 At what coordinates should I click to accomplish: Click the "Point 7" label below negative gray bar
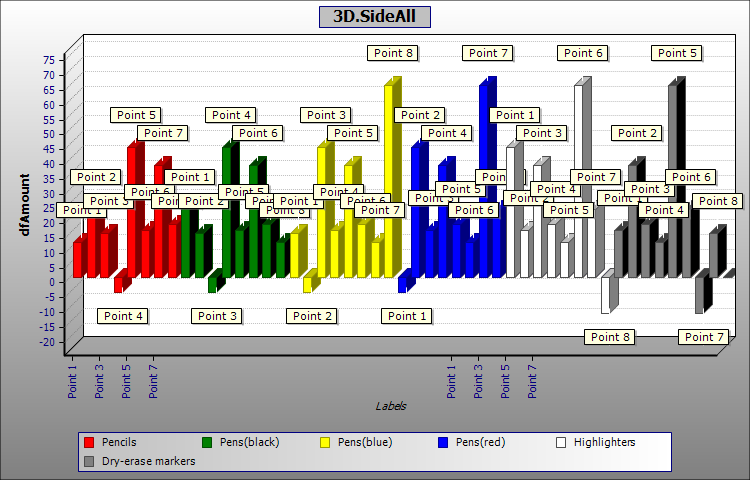pyautogui.click(x=704, y=337)
